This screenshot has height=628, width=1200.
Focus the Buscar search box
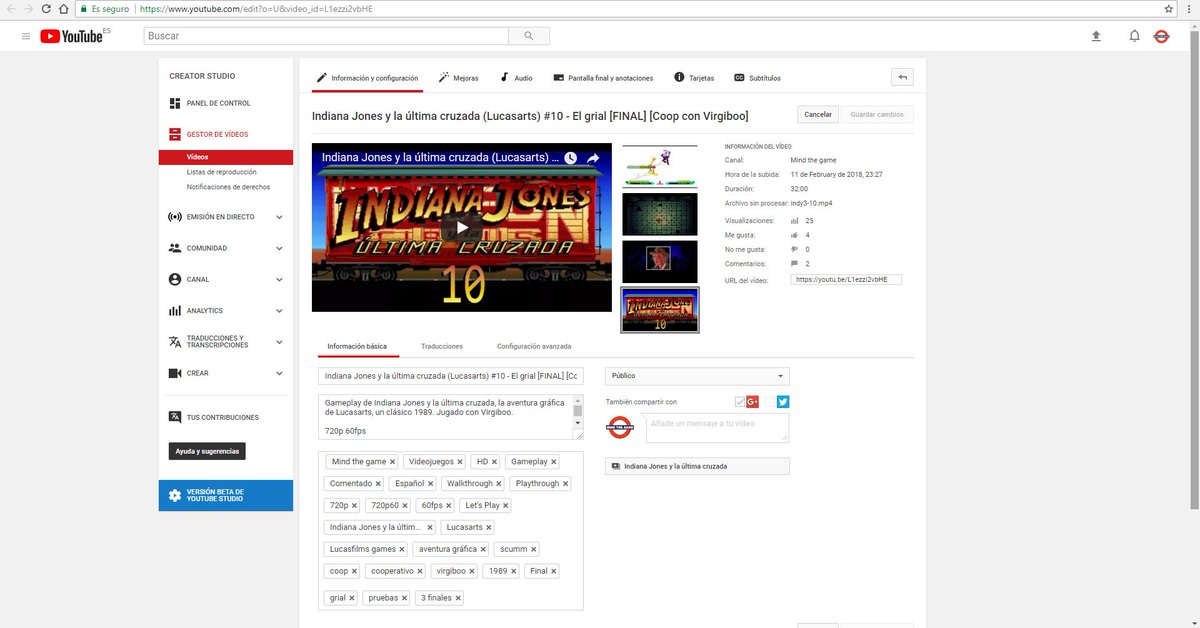point(326,36)
